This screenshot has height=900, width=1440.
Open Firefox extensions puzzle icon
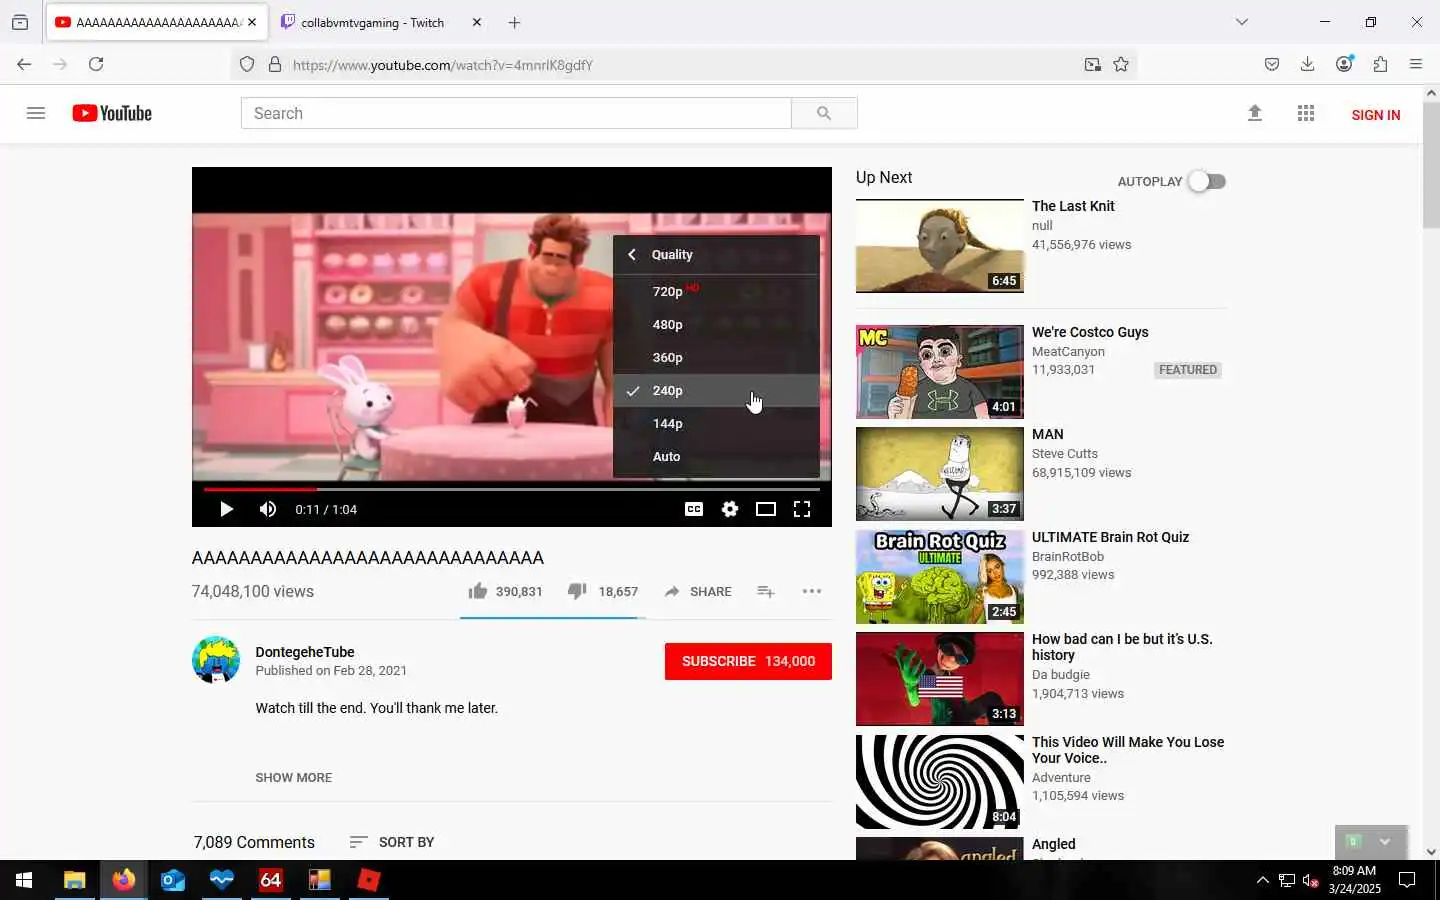click(x=1380, y=64)
